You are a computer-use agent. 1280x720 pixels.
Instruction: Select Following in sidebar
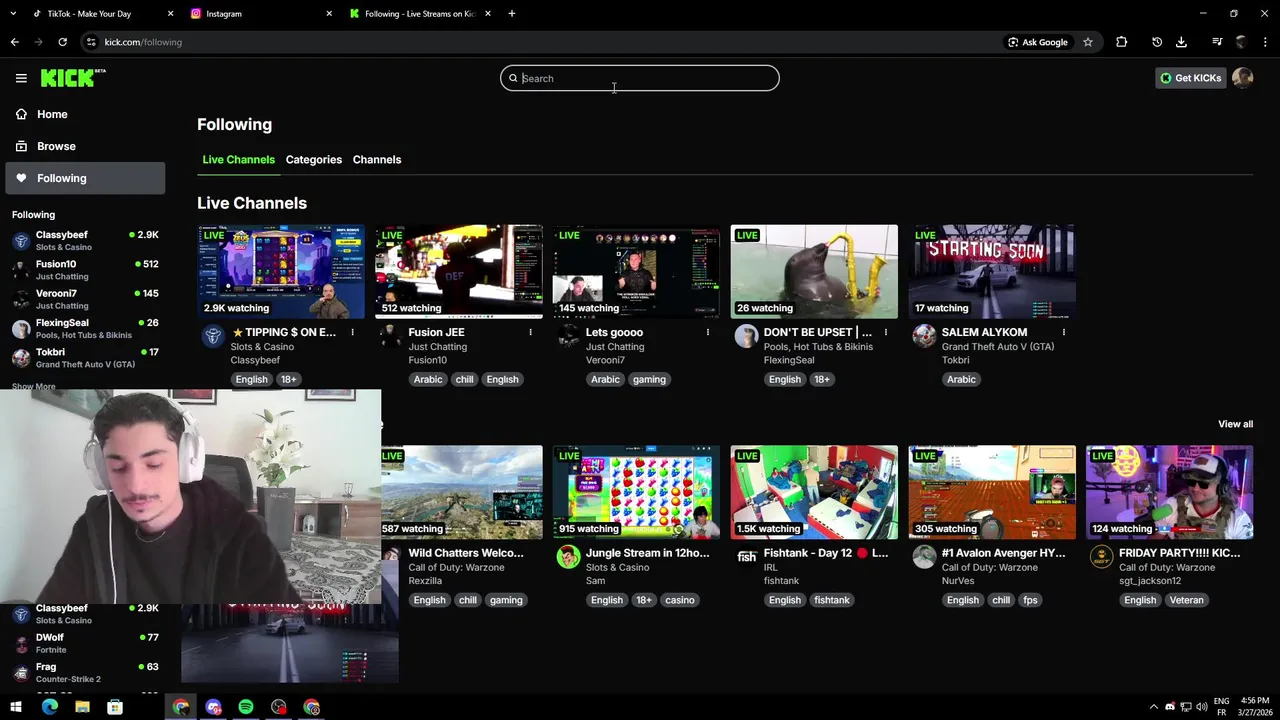pos(85,178)
